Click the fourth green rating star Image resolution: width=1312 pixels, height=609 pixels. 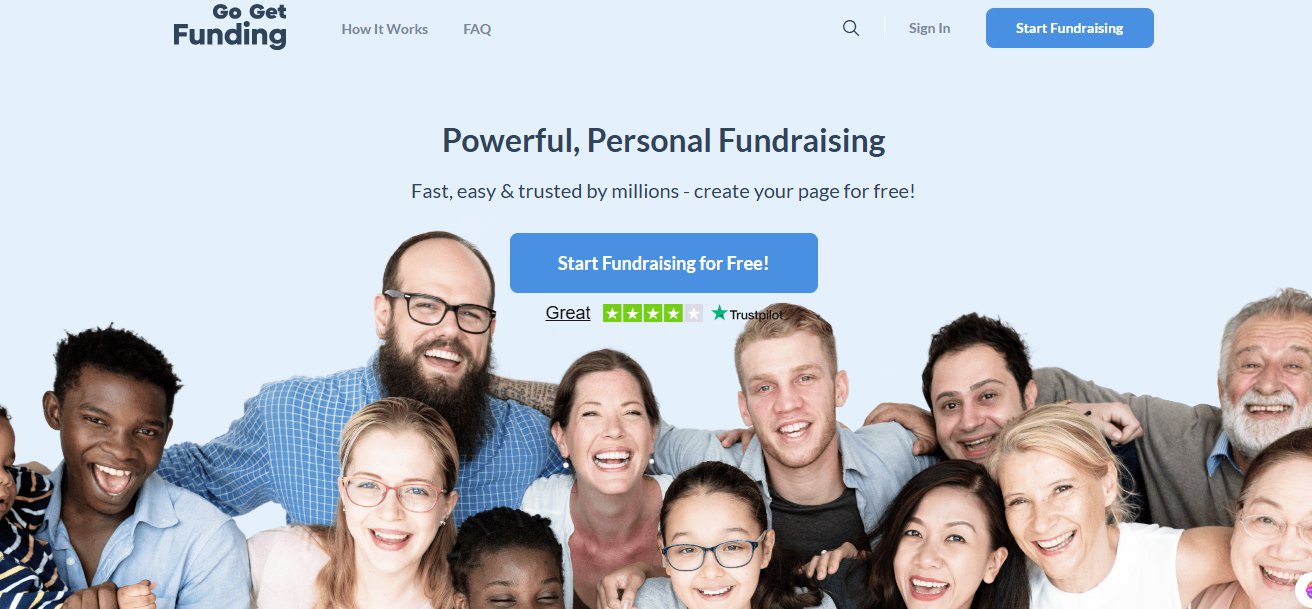pyautogui.click(x=673, y=313)
